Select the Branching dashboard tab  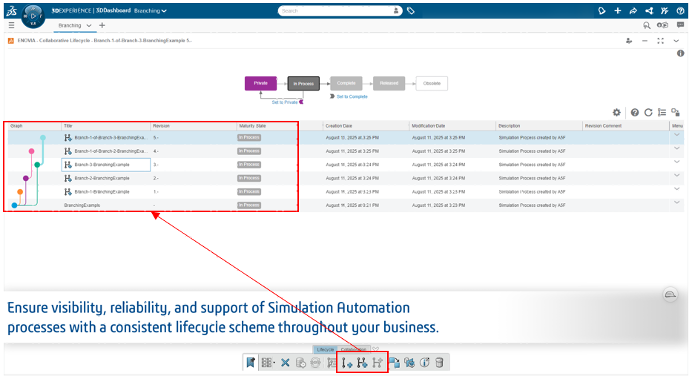coord(70,26)
